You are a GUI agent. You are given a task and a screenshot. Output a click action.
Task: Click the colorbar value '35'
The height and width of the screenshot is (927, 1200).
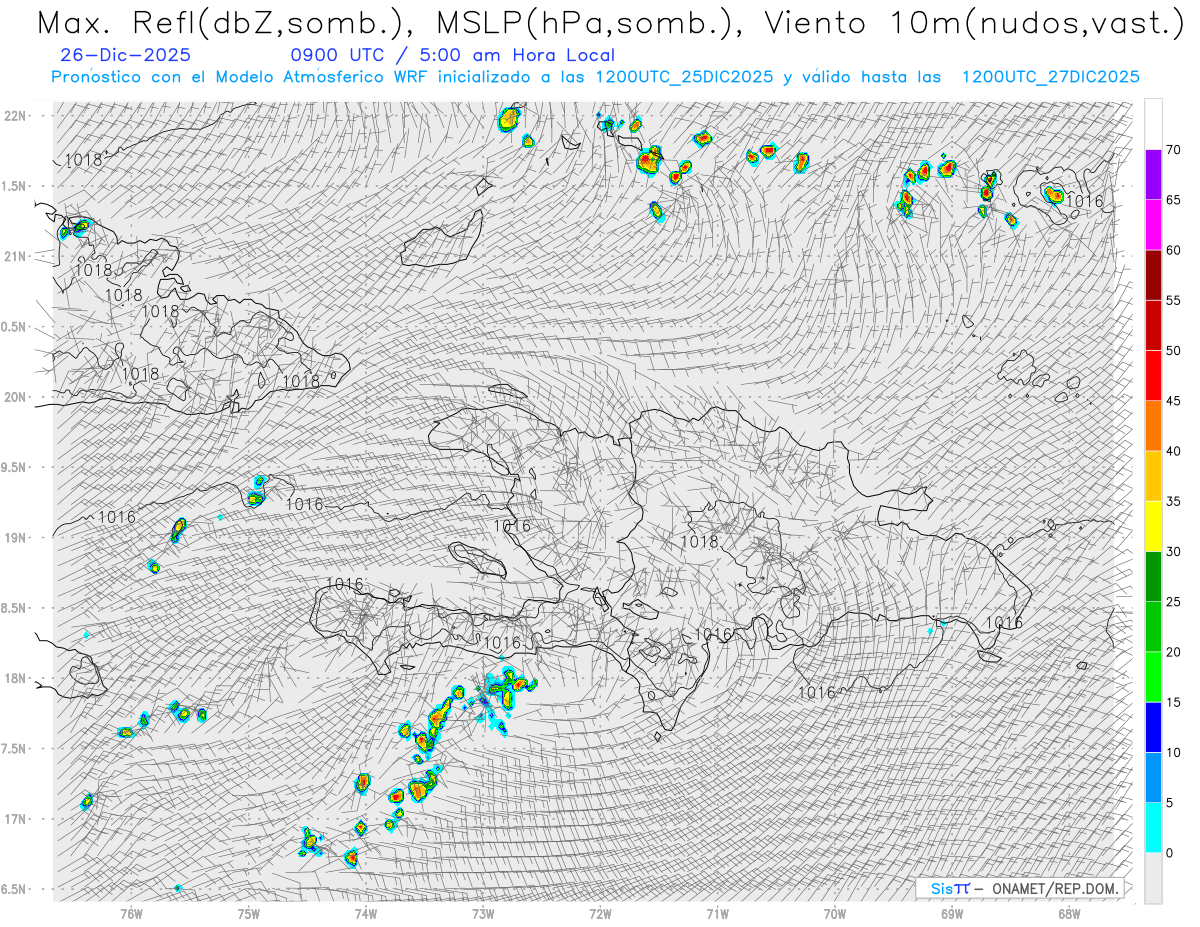[x=1173, y=501]
